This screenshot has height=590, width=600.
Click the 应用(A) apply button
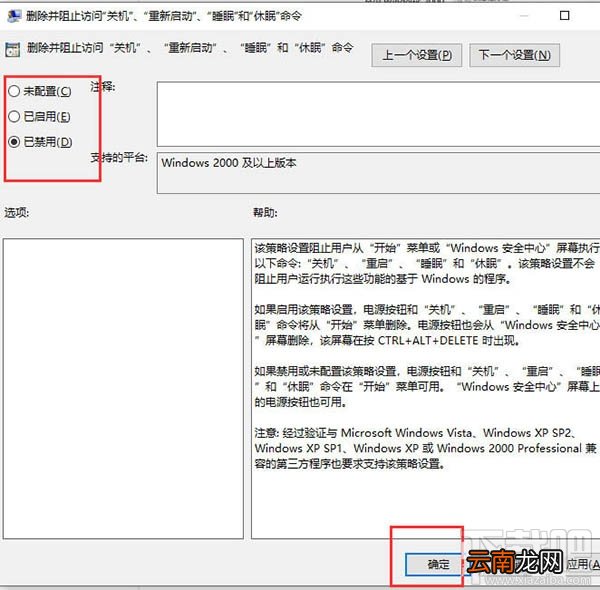583,564
